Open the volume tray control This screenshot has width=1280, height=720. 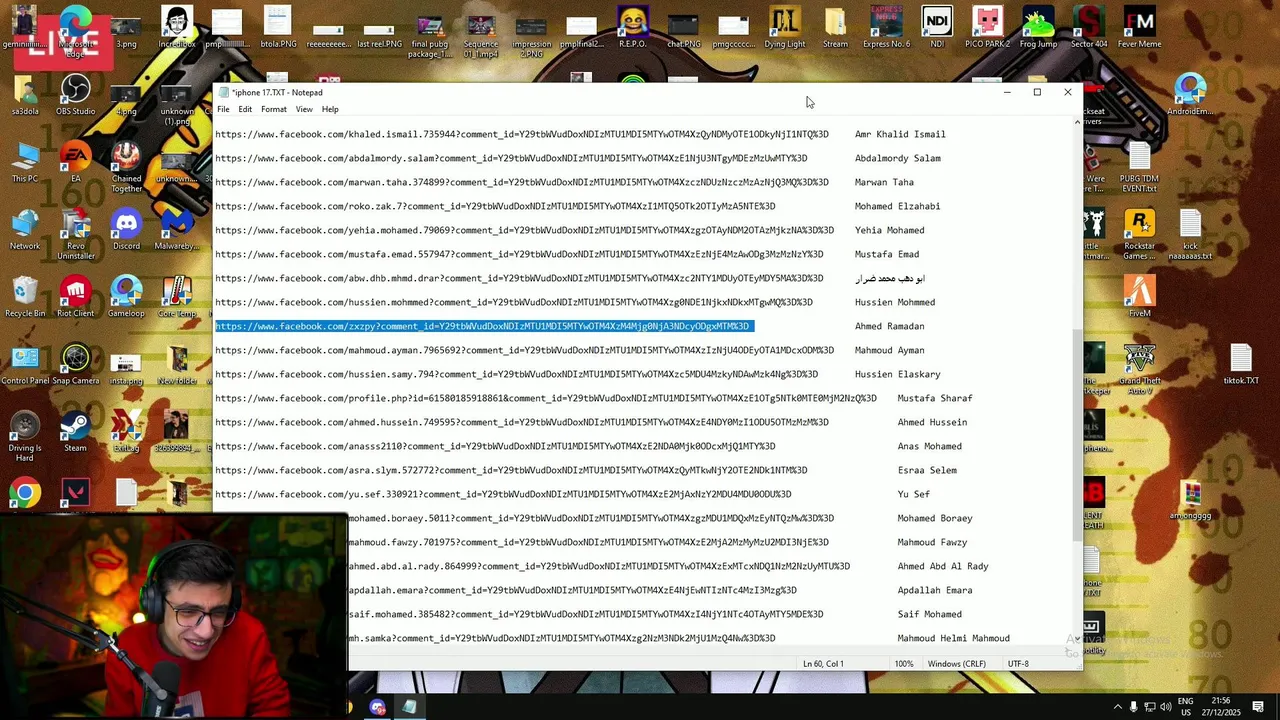tap(1165, 707)
